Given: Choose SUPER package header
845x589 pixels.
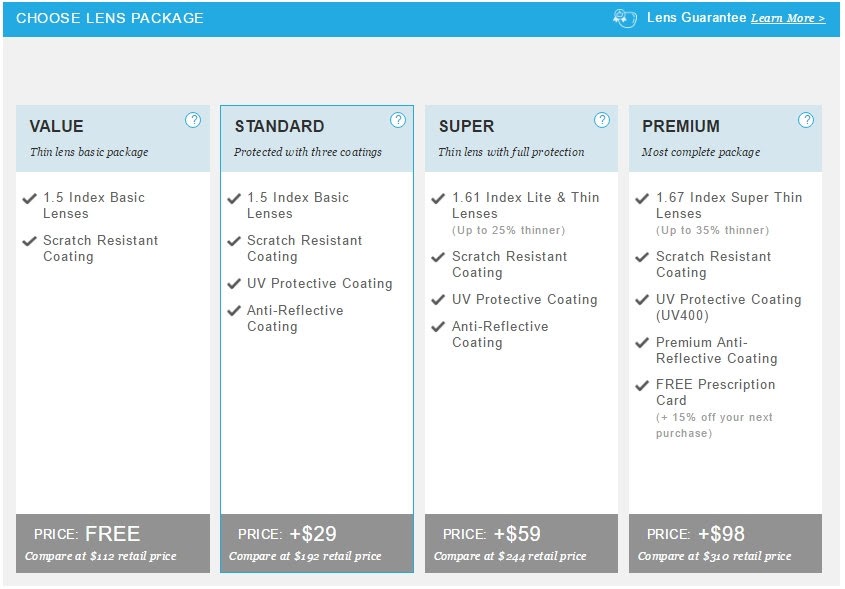Looking at the screenshot, I should pos(521,138).
